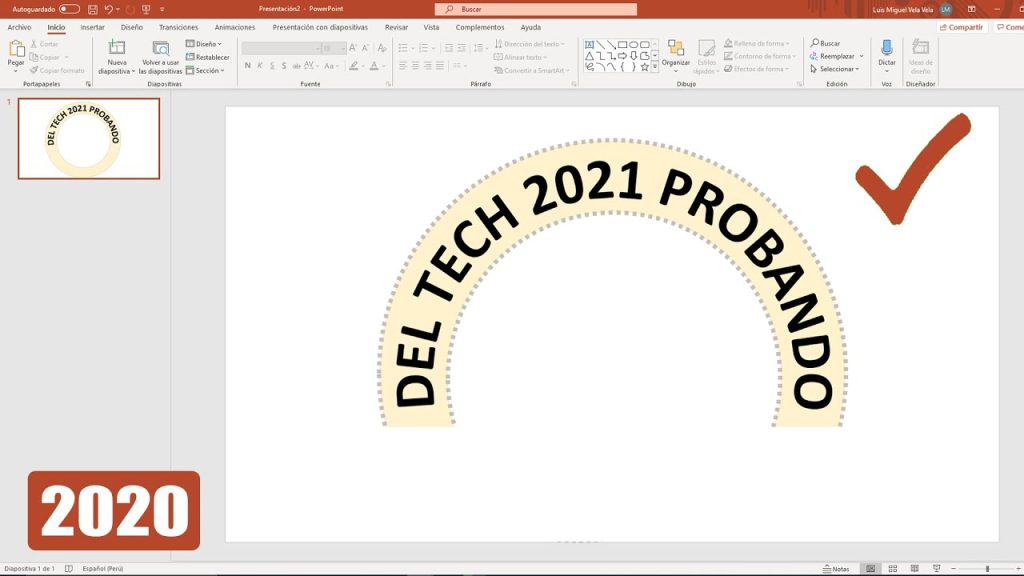The width and height of the screenshot is (1024, 576).
Task: Open slide sorter view in status bar
Action: click(x=893, y=569)
